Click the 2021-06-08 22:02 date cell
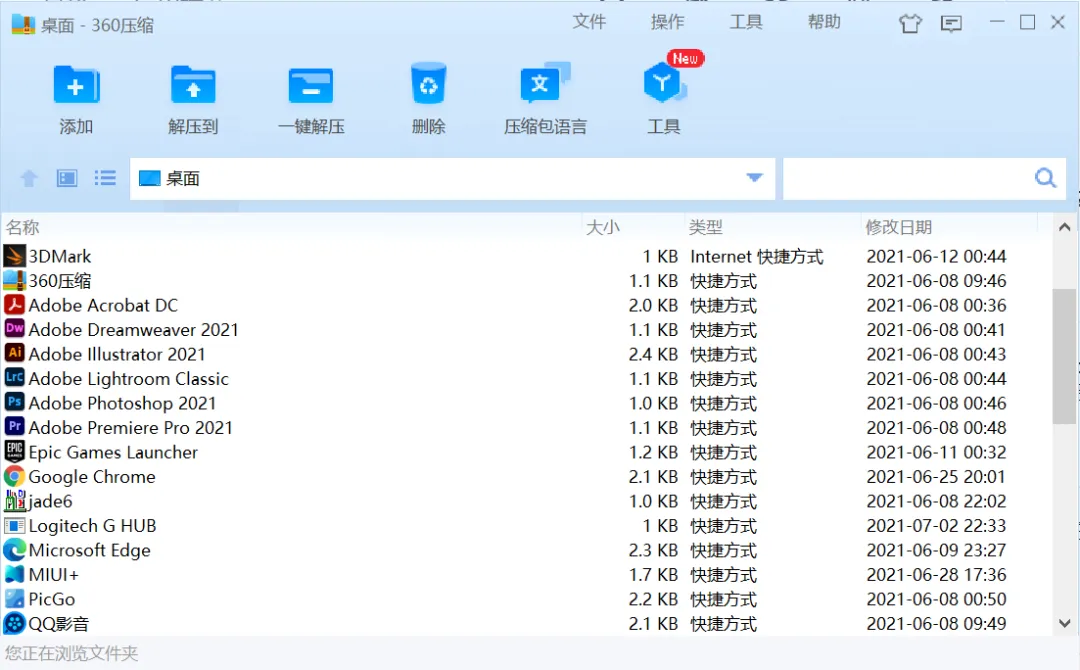Viewport: 1080px width, 670px height. click(x=936, y=501)
